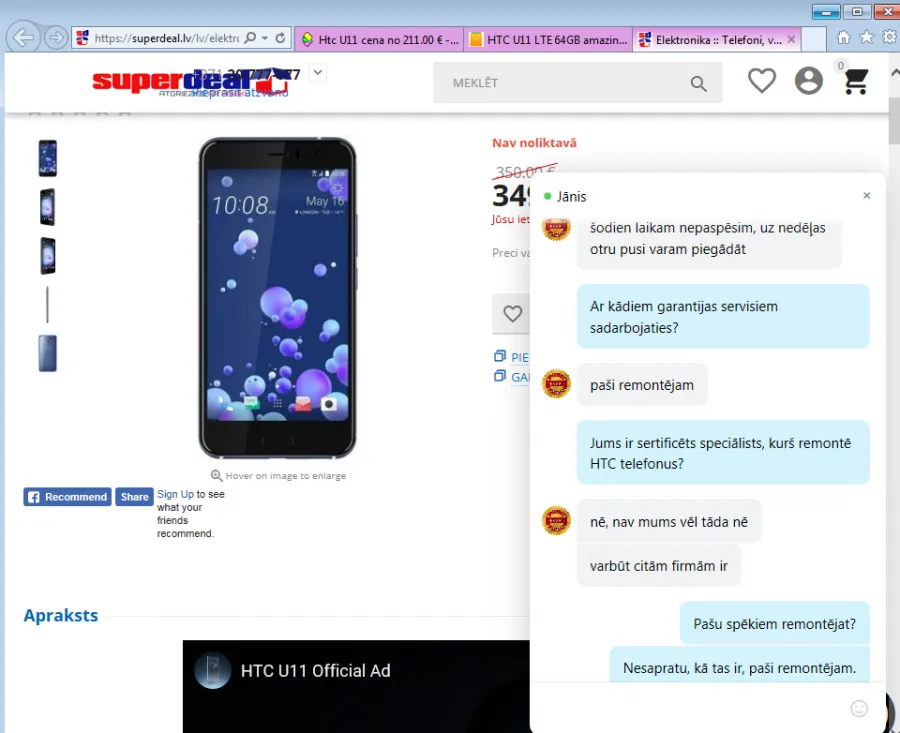Go back with the browser back arrow
This screenshot has width=900, height=733.
click(24, 38)
